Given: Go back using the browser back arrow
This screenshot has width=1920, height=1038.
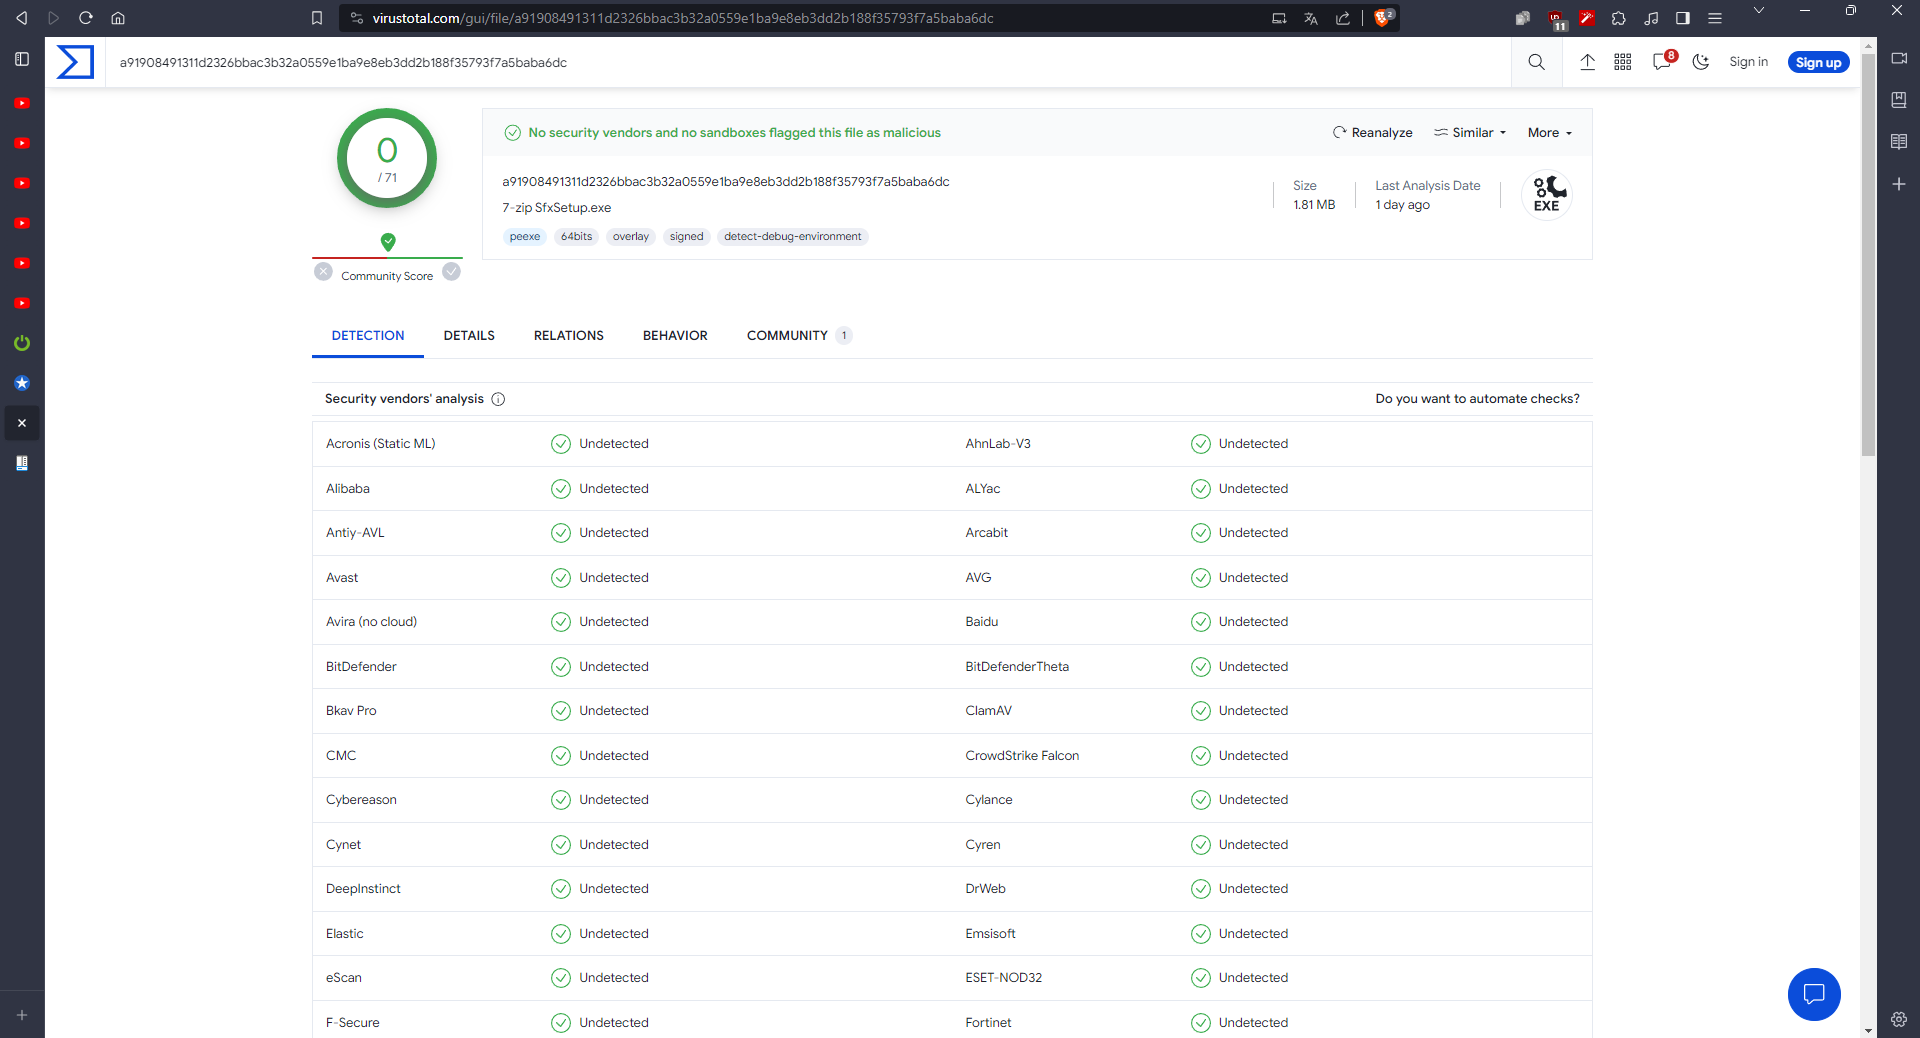Looking at the screenshot, I should (21, 18).
